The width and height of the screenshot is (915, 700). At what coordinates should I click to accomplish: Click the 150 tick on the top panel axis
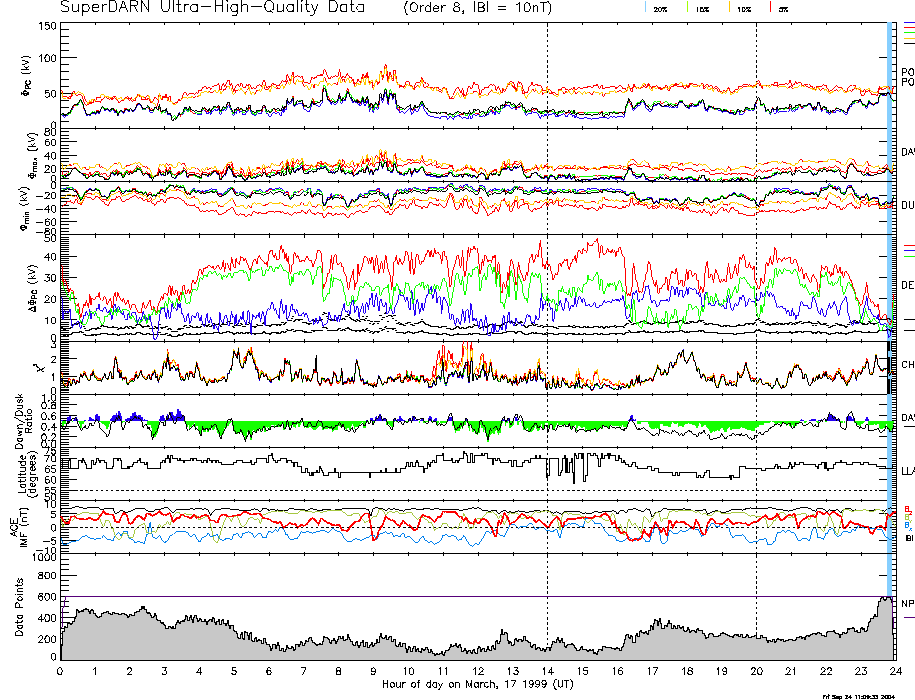pyautogui.click(x=46, y=26)
